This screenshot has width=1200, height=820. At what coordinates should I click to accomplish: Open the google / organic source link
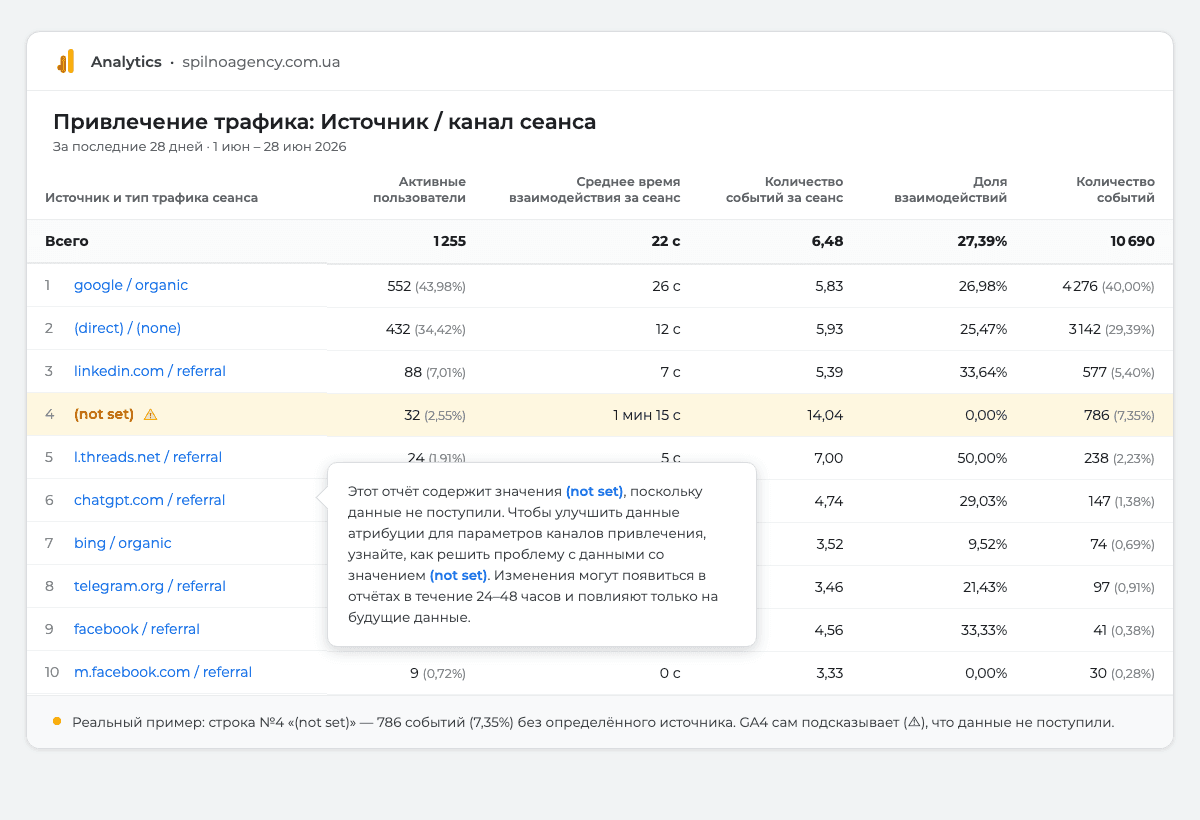coord(131,285)
